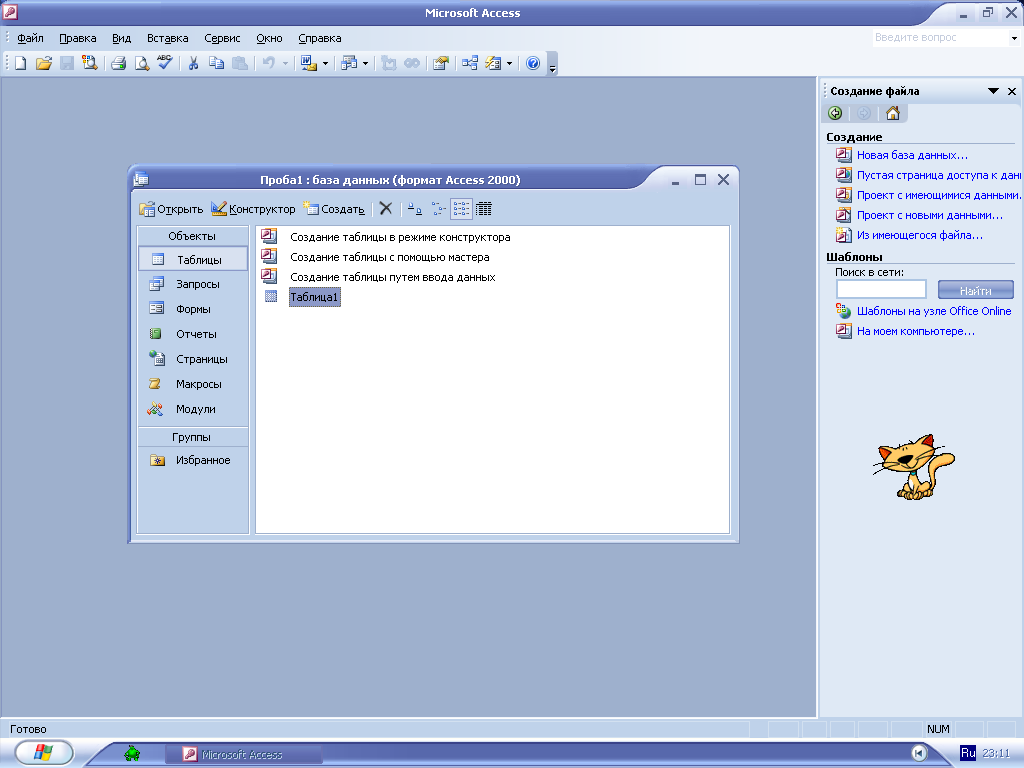Click the Поиск в сети search field
1024x768 pixels.
(x=881, y=289)
